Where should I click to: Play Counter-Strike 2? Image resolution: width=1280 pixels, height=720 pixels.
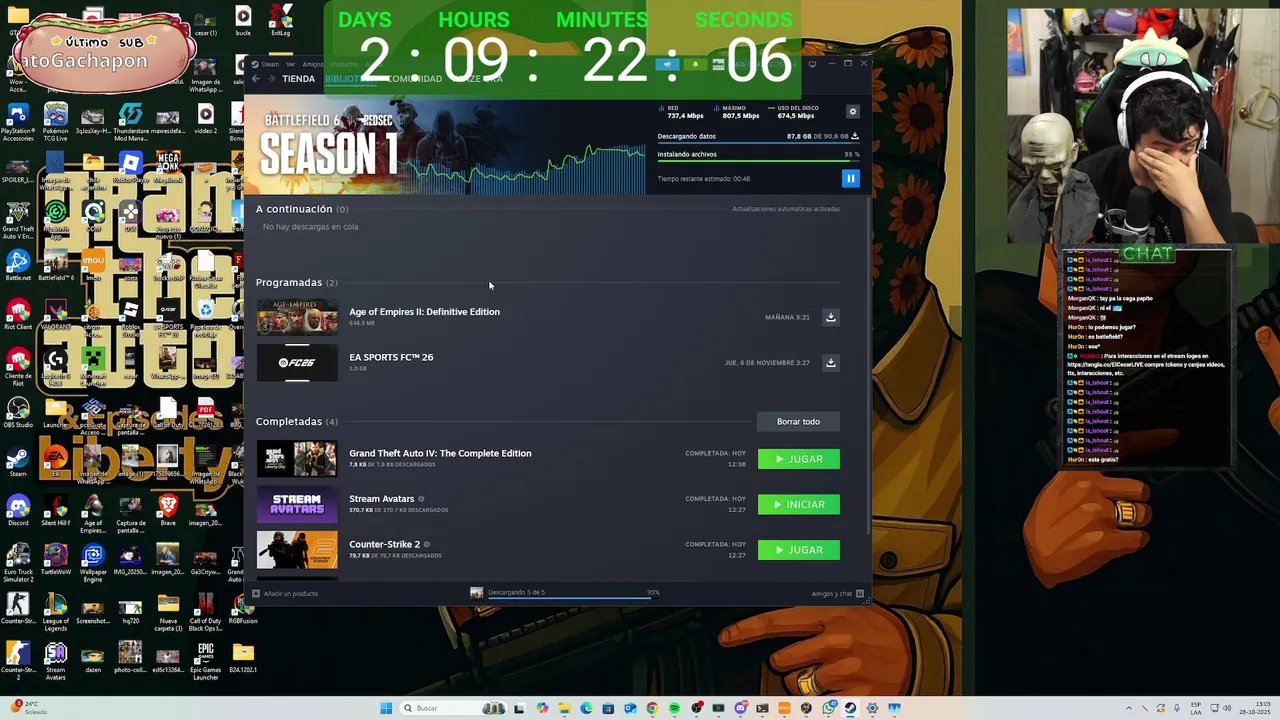(x=798, y=550)
